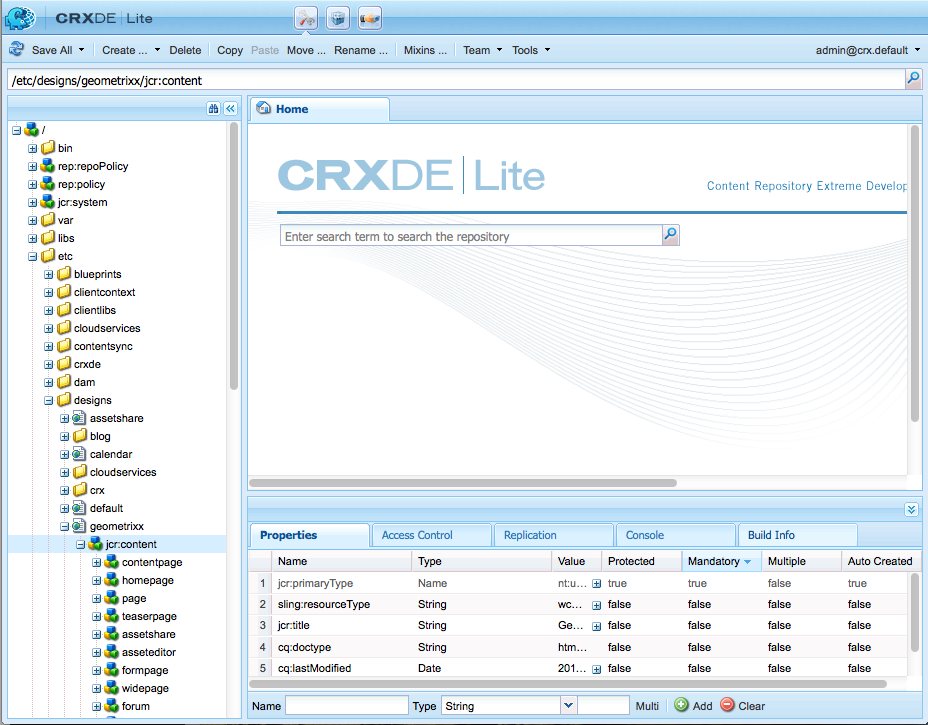Click the properties grid horizontal scrollbar

[x=568, y=684]
